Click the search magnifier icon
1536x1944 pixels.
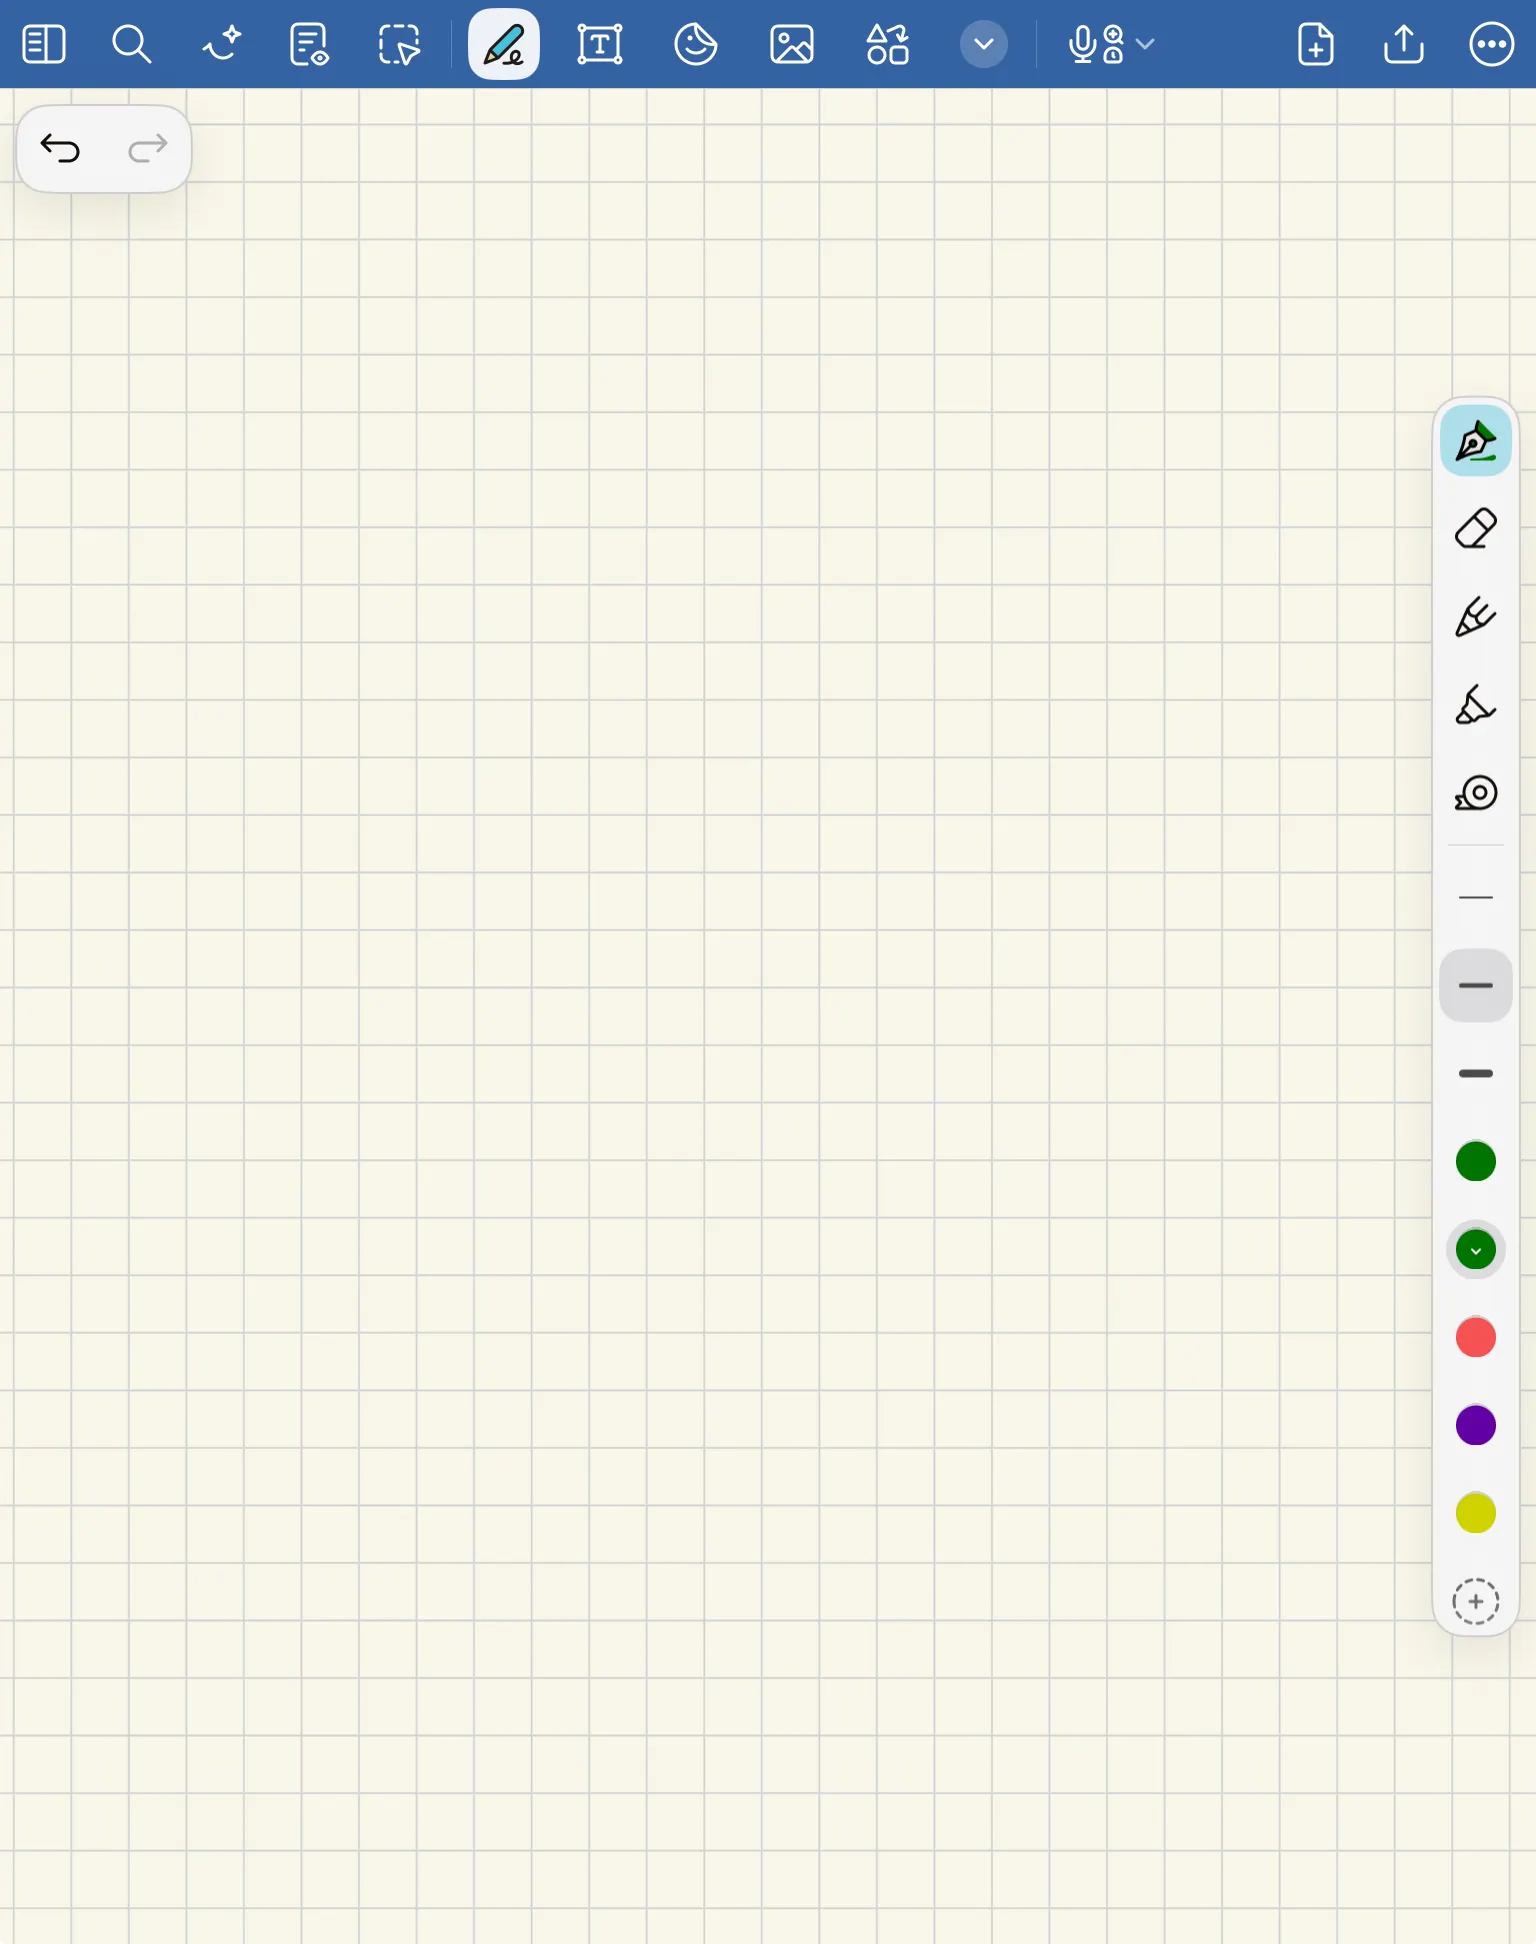click(x=131, y=45)
